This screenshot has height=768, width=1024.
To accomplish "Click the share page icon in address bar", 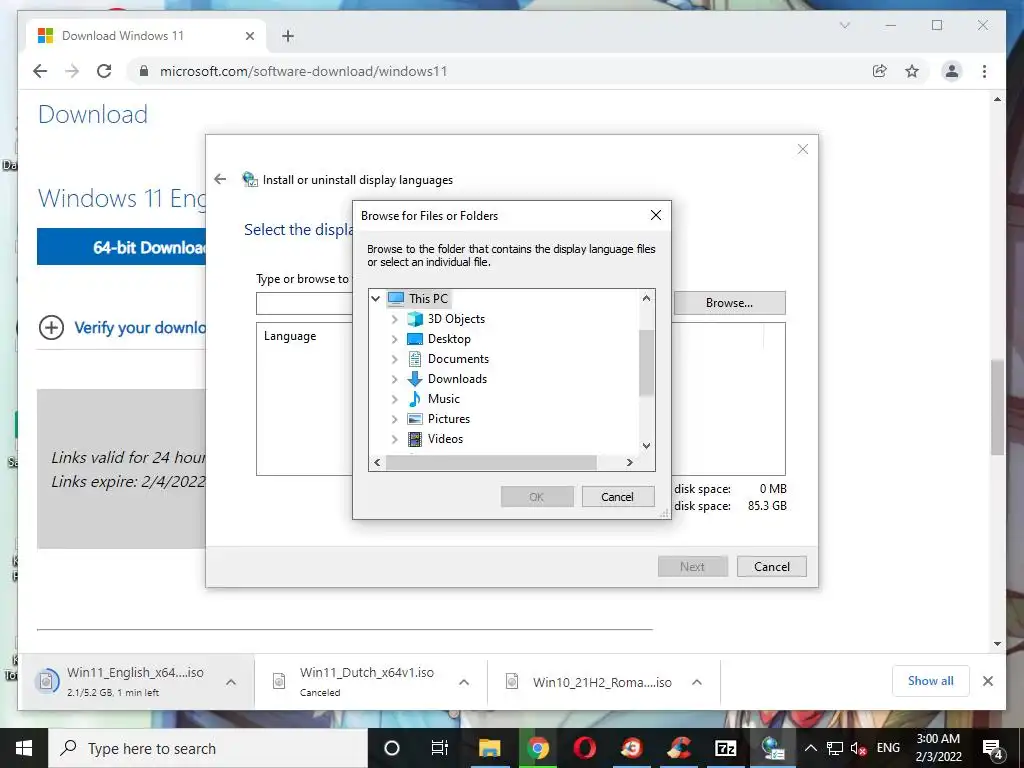I will (x=880, y=71).
